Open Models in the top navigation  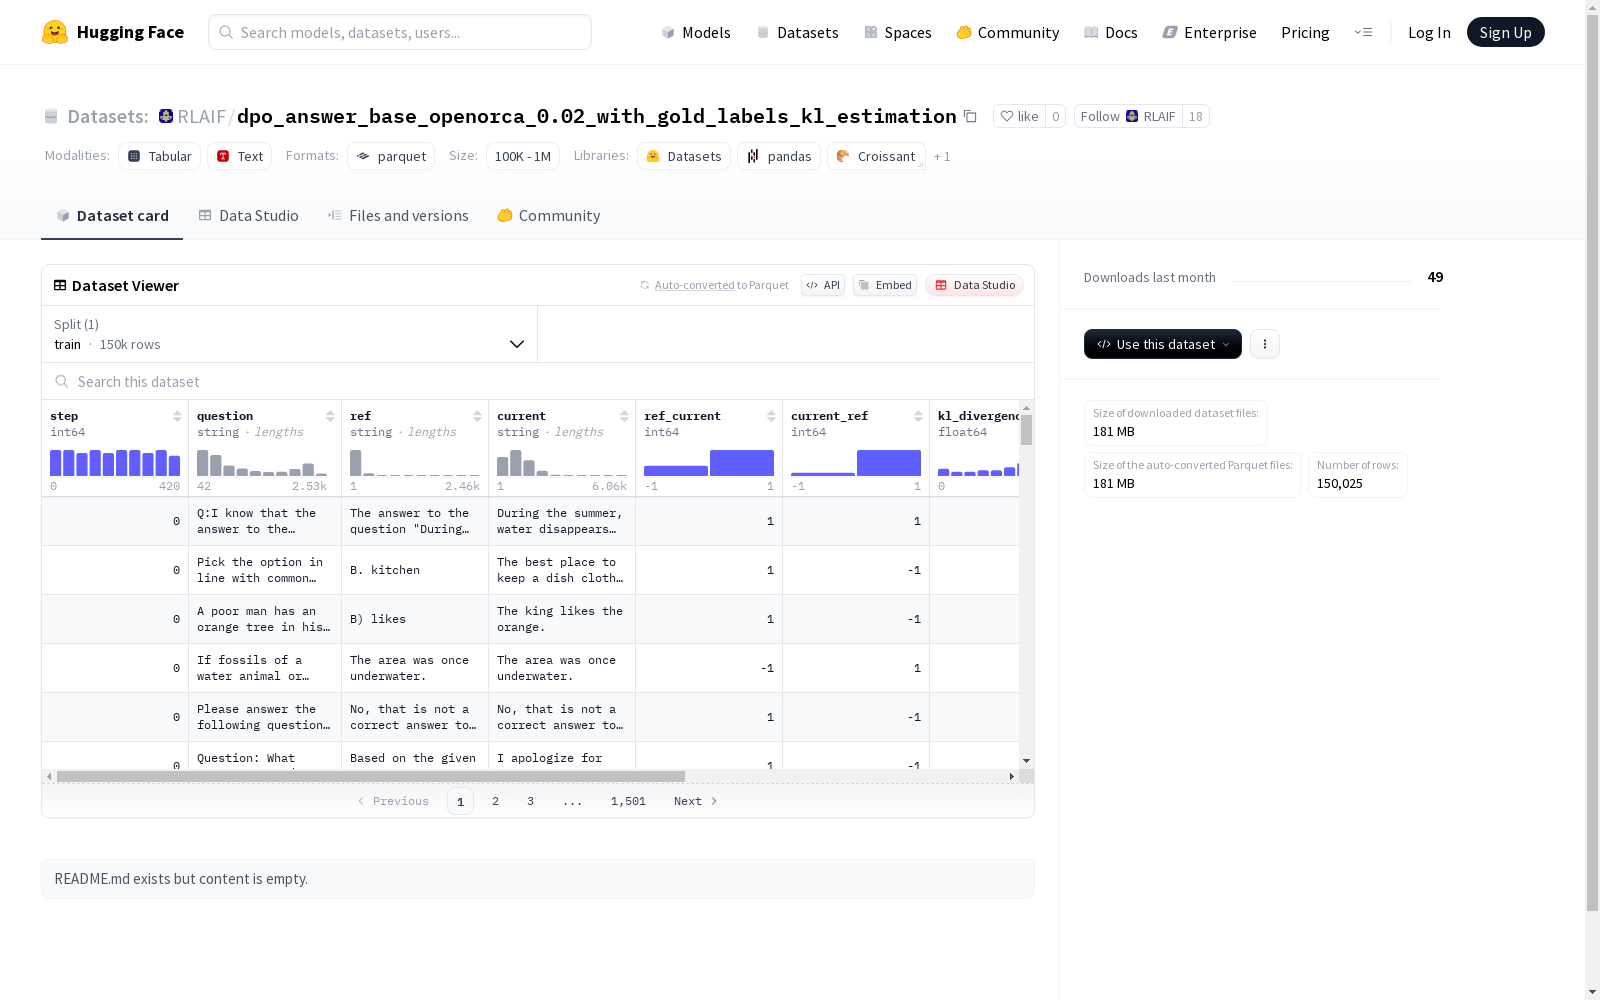(x=696, y=32)
